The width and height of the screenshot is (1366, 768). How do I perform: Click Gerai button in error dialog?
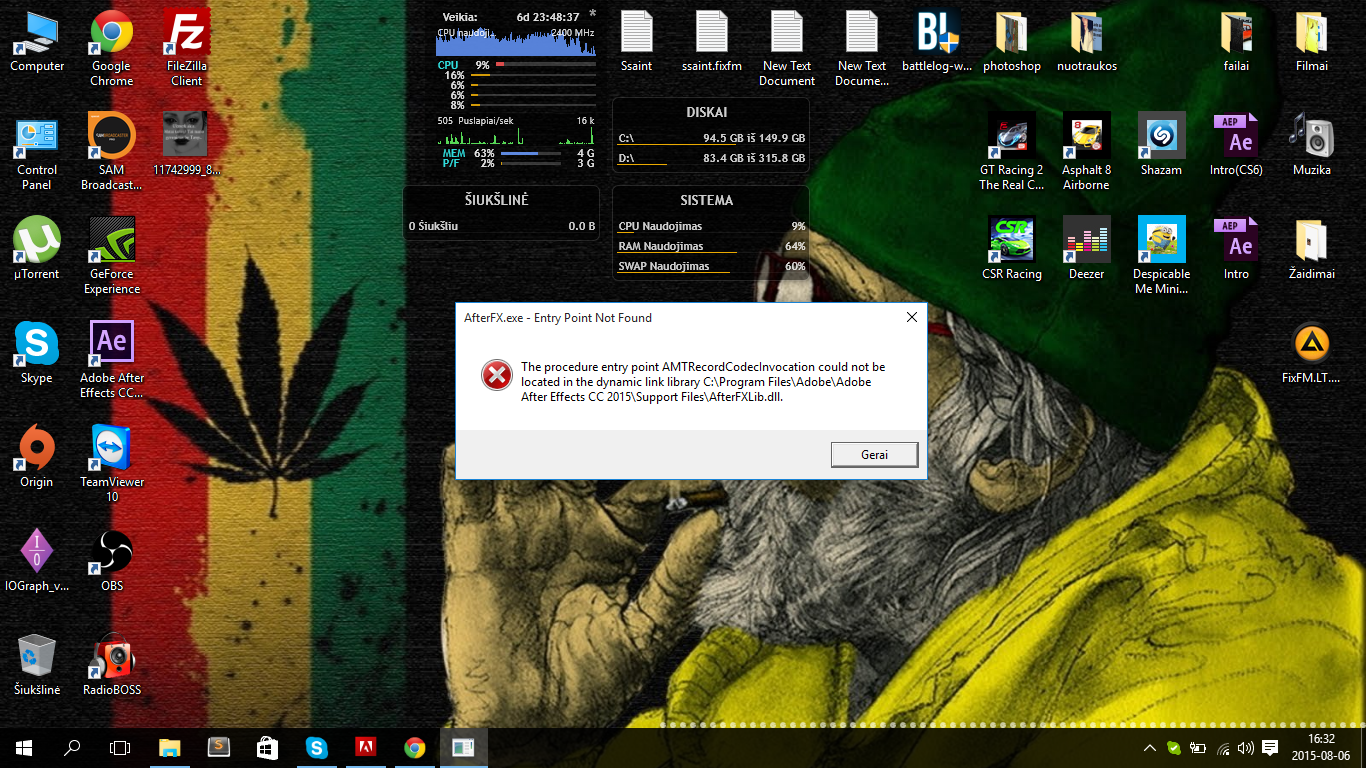pos(874,454)
